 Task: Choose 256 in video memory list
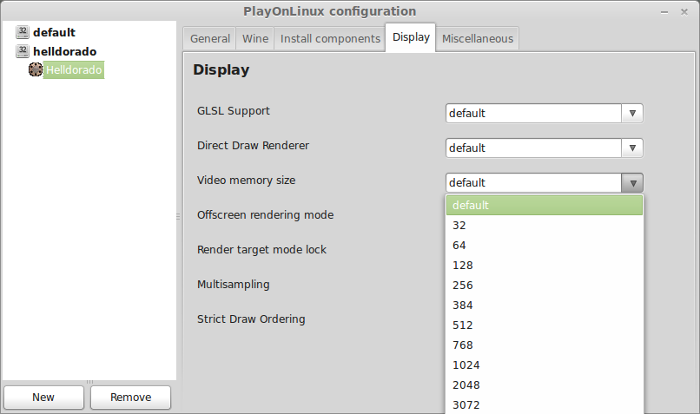tap(544, 285)
